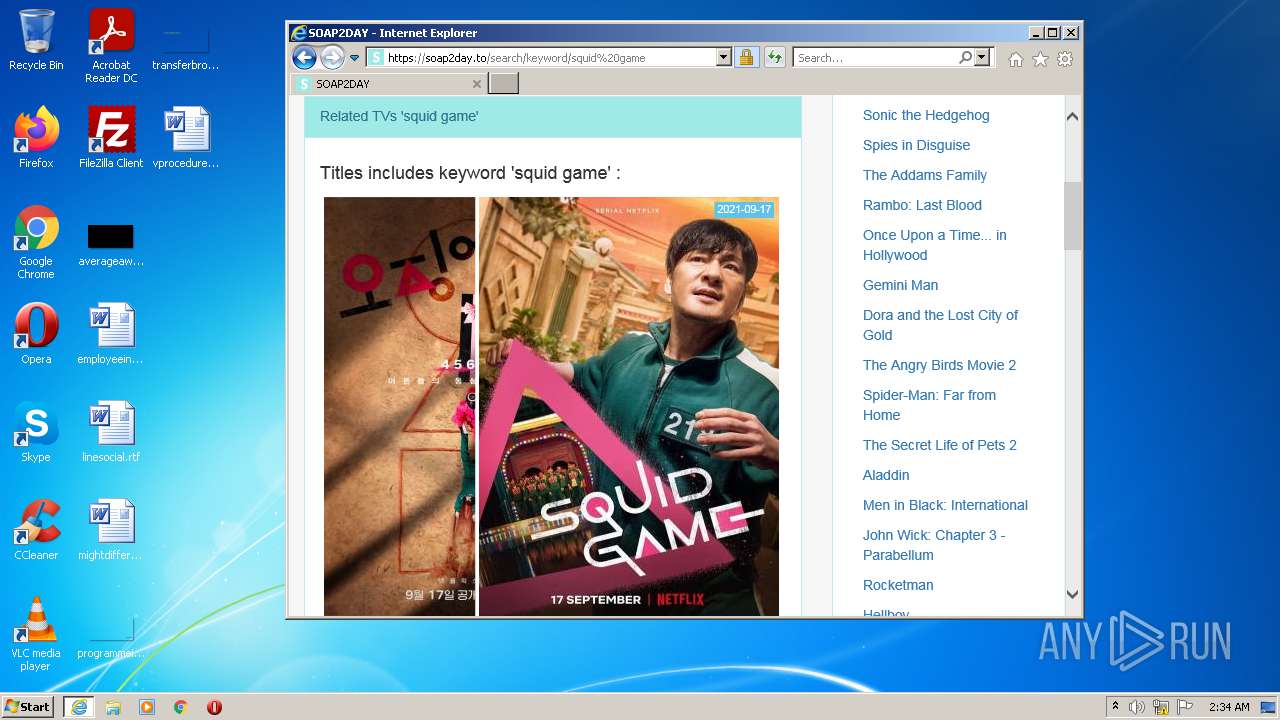Expand search provider dropdown

[x=982, y=58]
